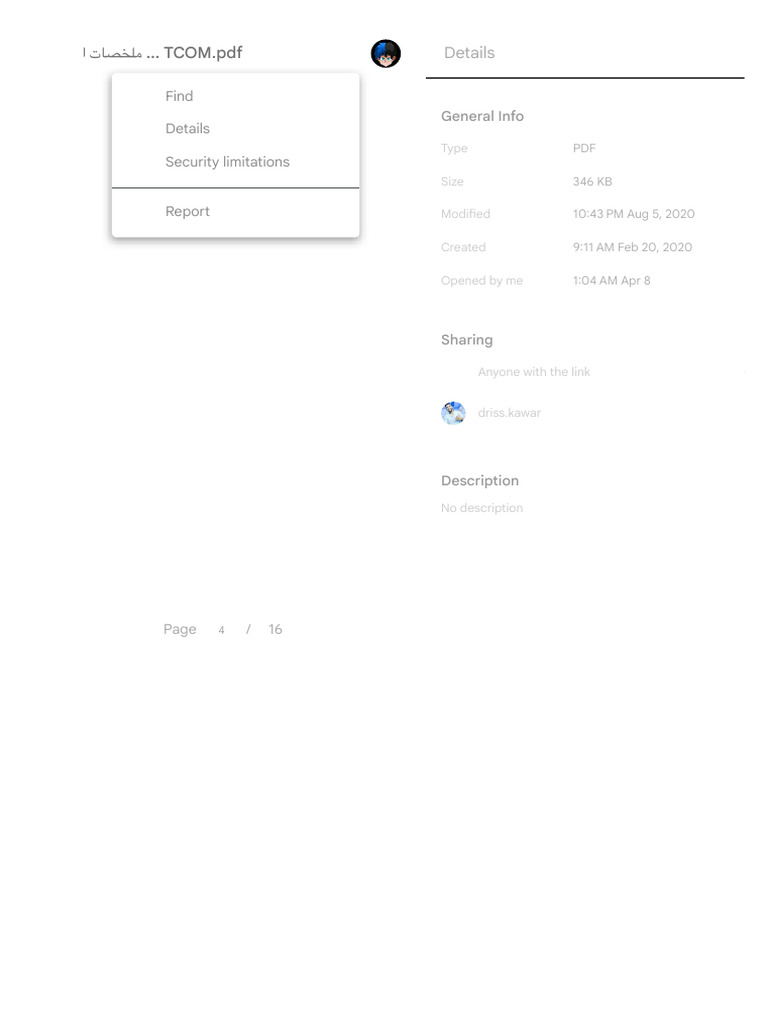The height and width of the screenshot is (1024, 768).
Task: Click the TCOM.pdf file title
Action: tap(163, 53)
